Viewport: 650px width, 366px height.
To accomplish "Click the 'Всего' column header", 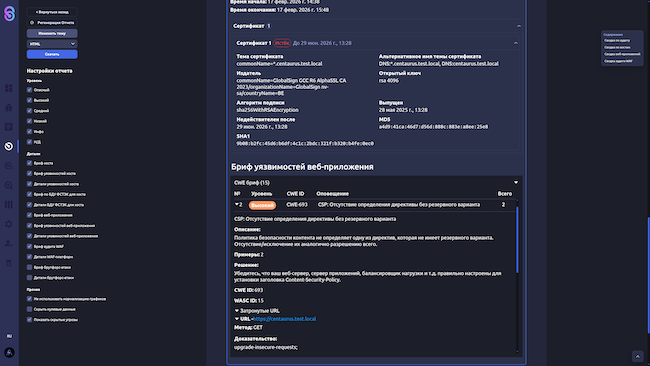I will (x=504, y=194).
